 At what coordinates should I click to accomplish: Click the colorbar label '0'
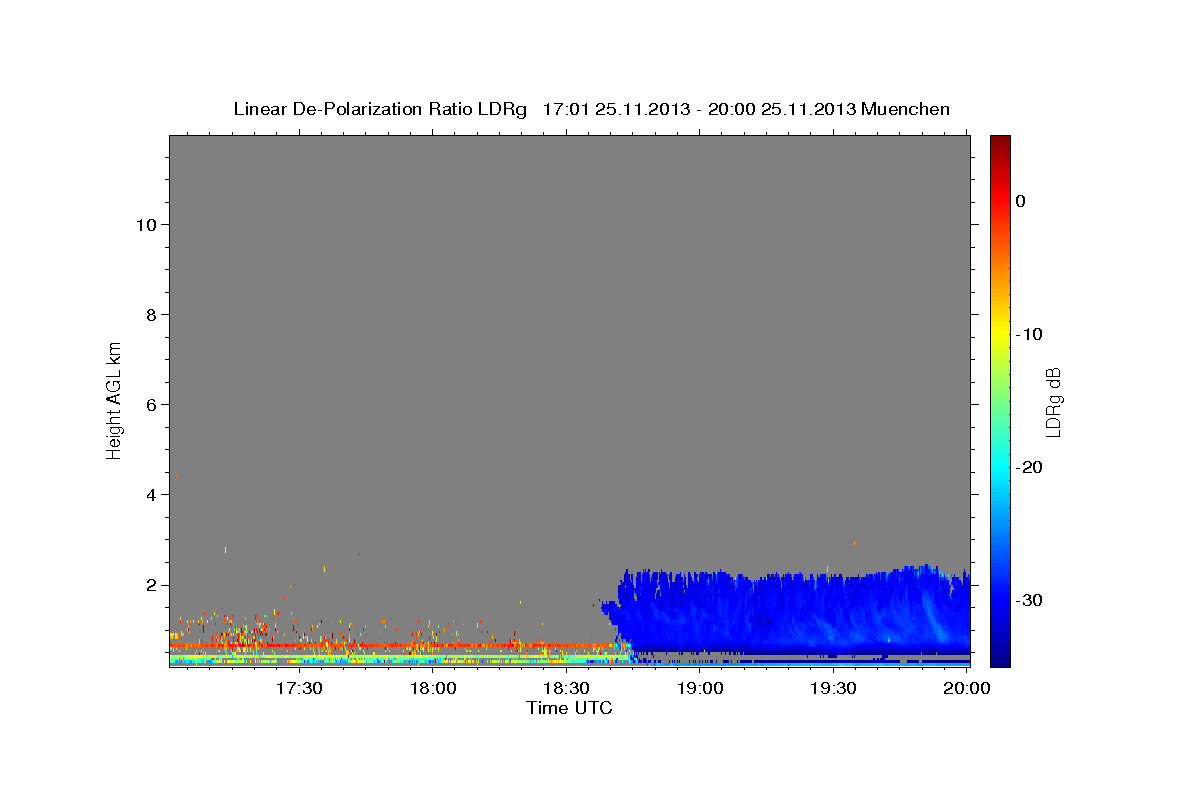coord(1021,201)
